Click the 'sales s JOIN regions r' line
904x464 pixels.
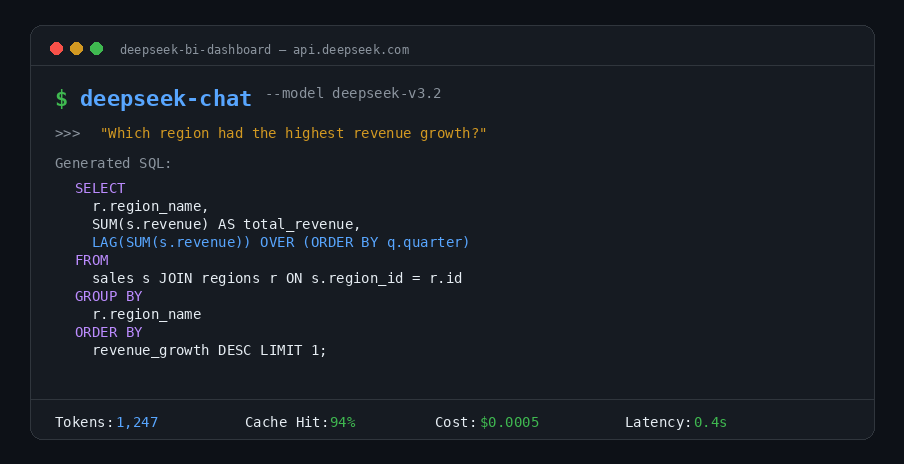coord(277,279)
